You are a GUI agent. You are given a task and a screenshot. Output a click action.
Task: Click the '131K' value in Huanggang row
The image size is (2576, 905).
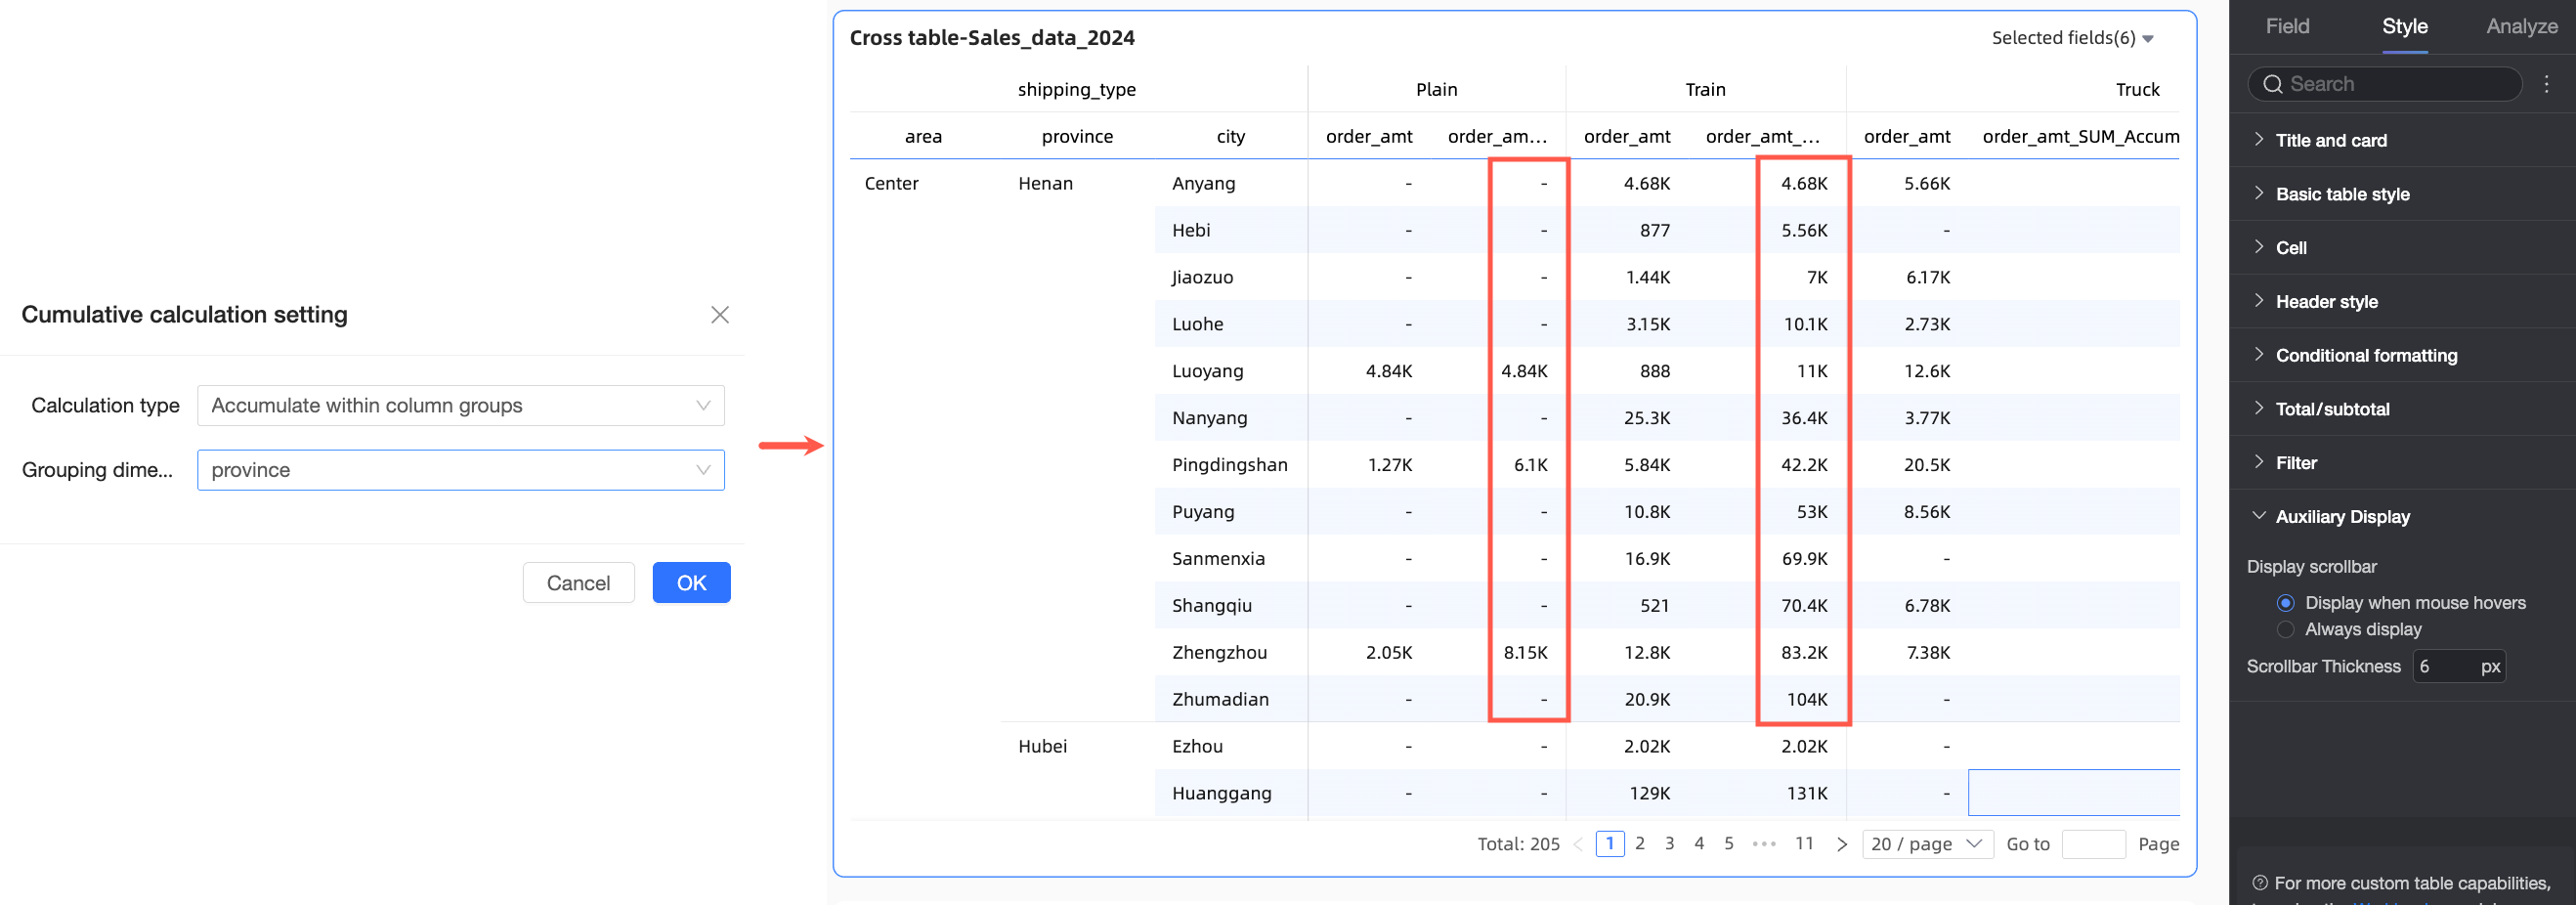[x=1806, y=793]
